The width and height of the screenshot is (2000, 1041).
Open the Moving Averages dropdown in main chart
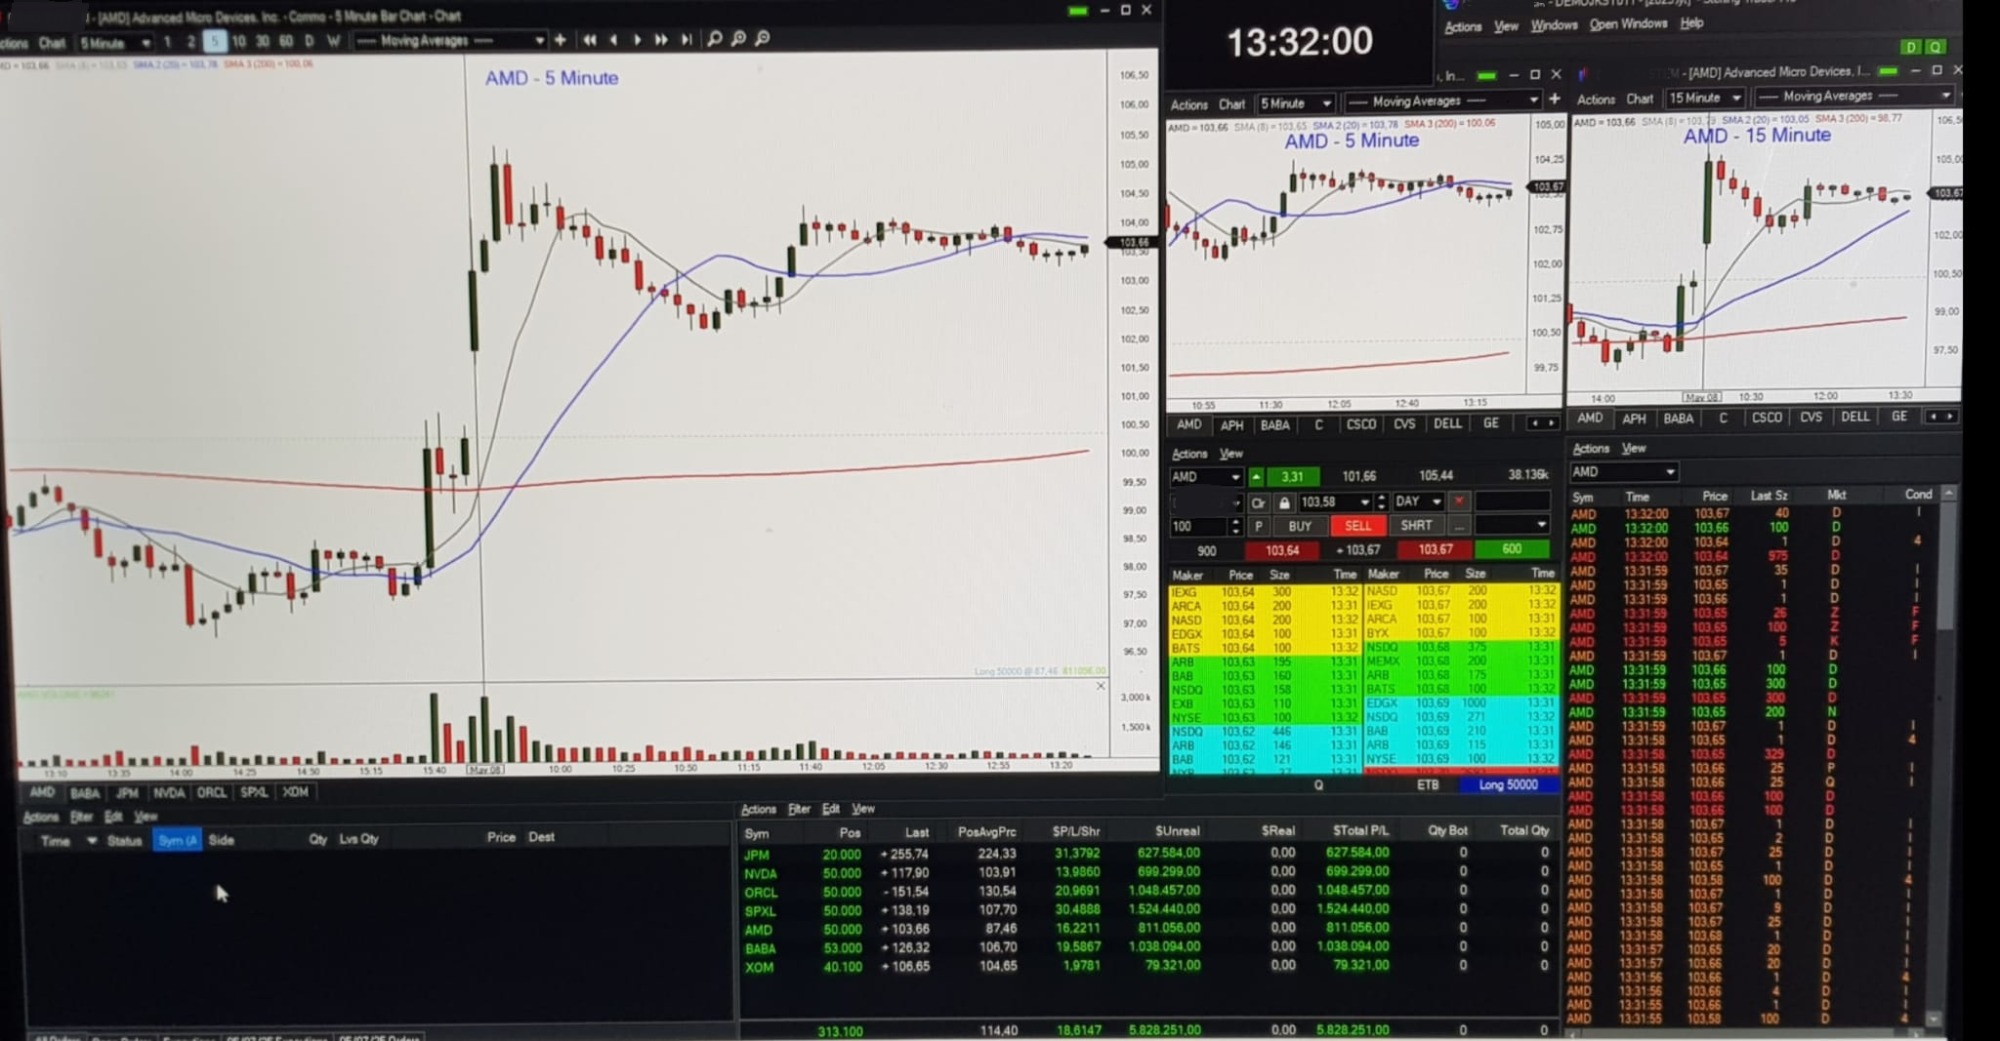[x=450, y=41]
